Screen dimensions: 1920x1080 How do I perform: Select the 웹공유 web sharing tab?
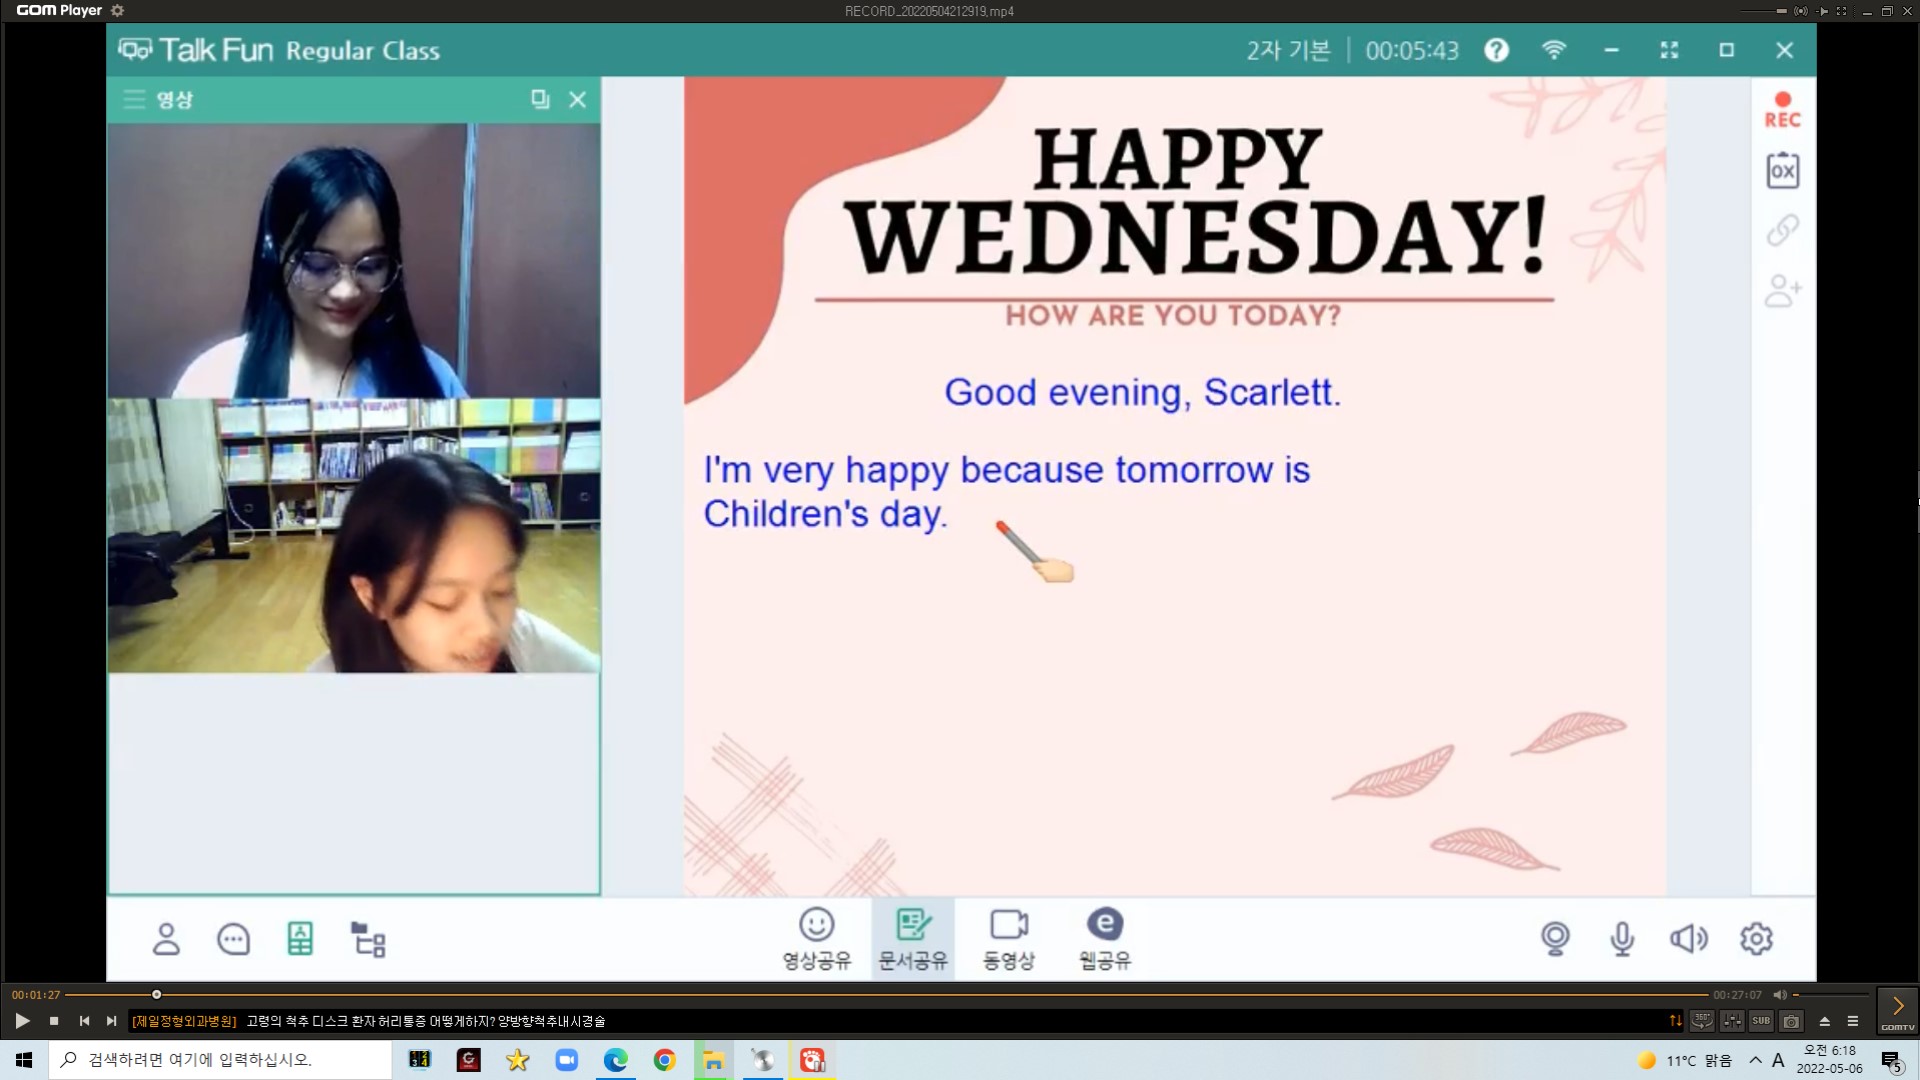[1104, 938]
